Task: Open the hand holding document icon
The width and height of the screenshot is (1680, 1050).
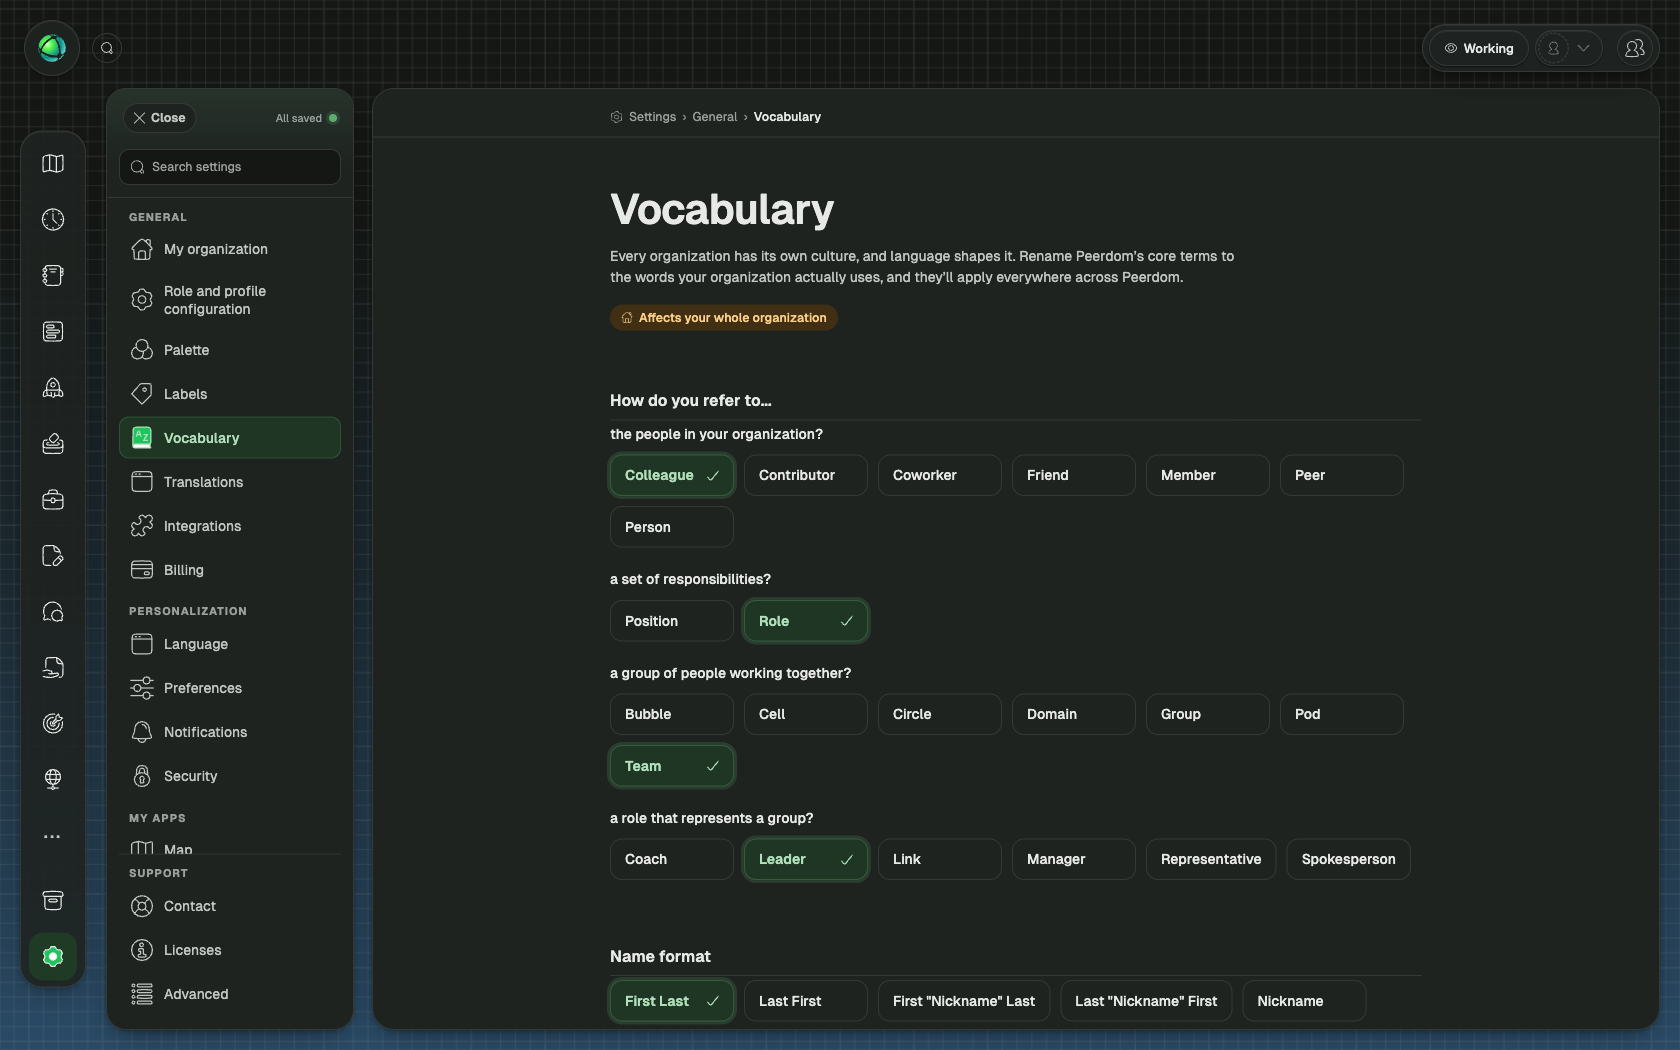Action: tap(53, 667)
